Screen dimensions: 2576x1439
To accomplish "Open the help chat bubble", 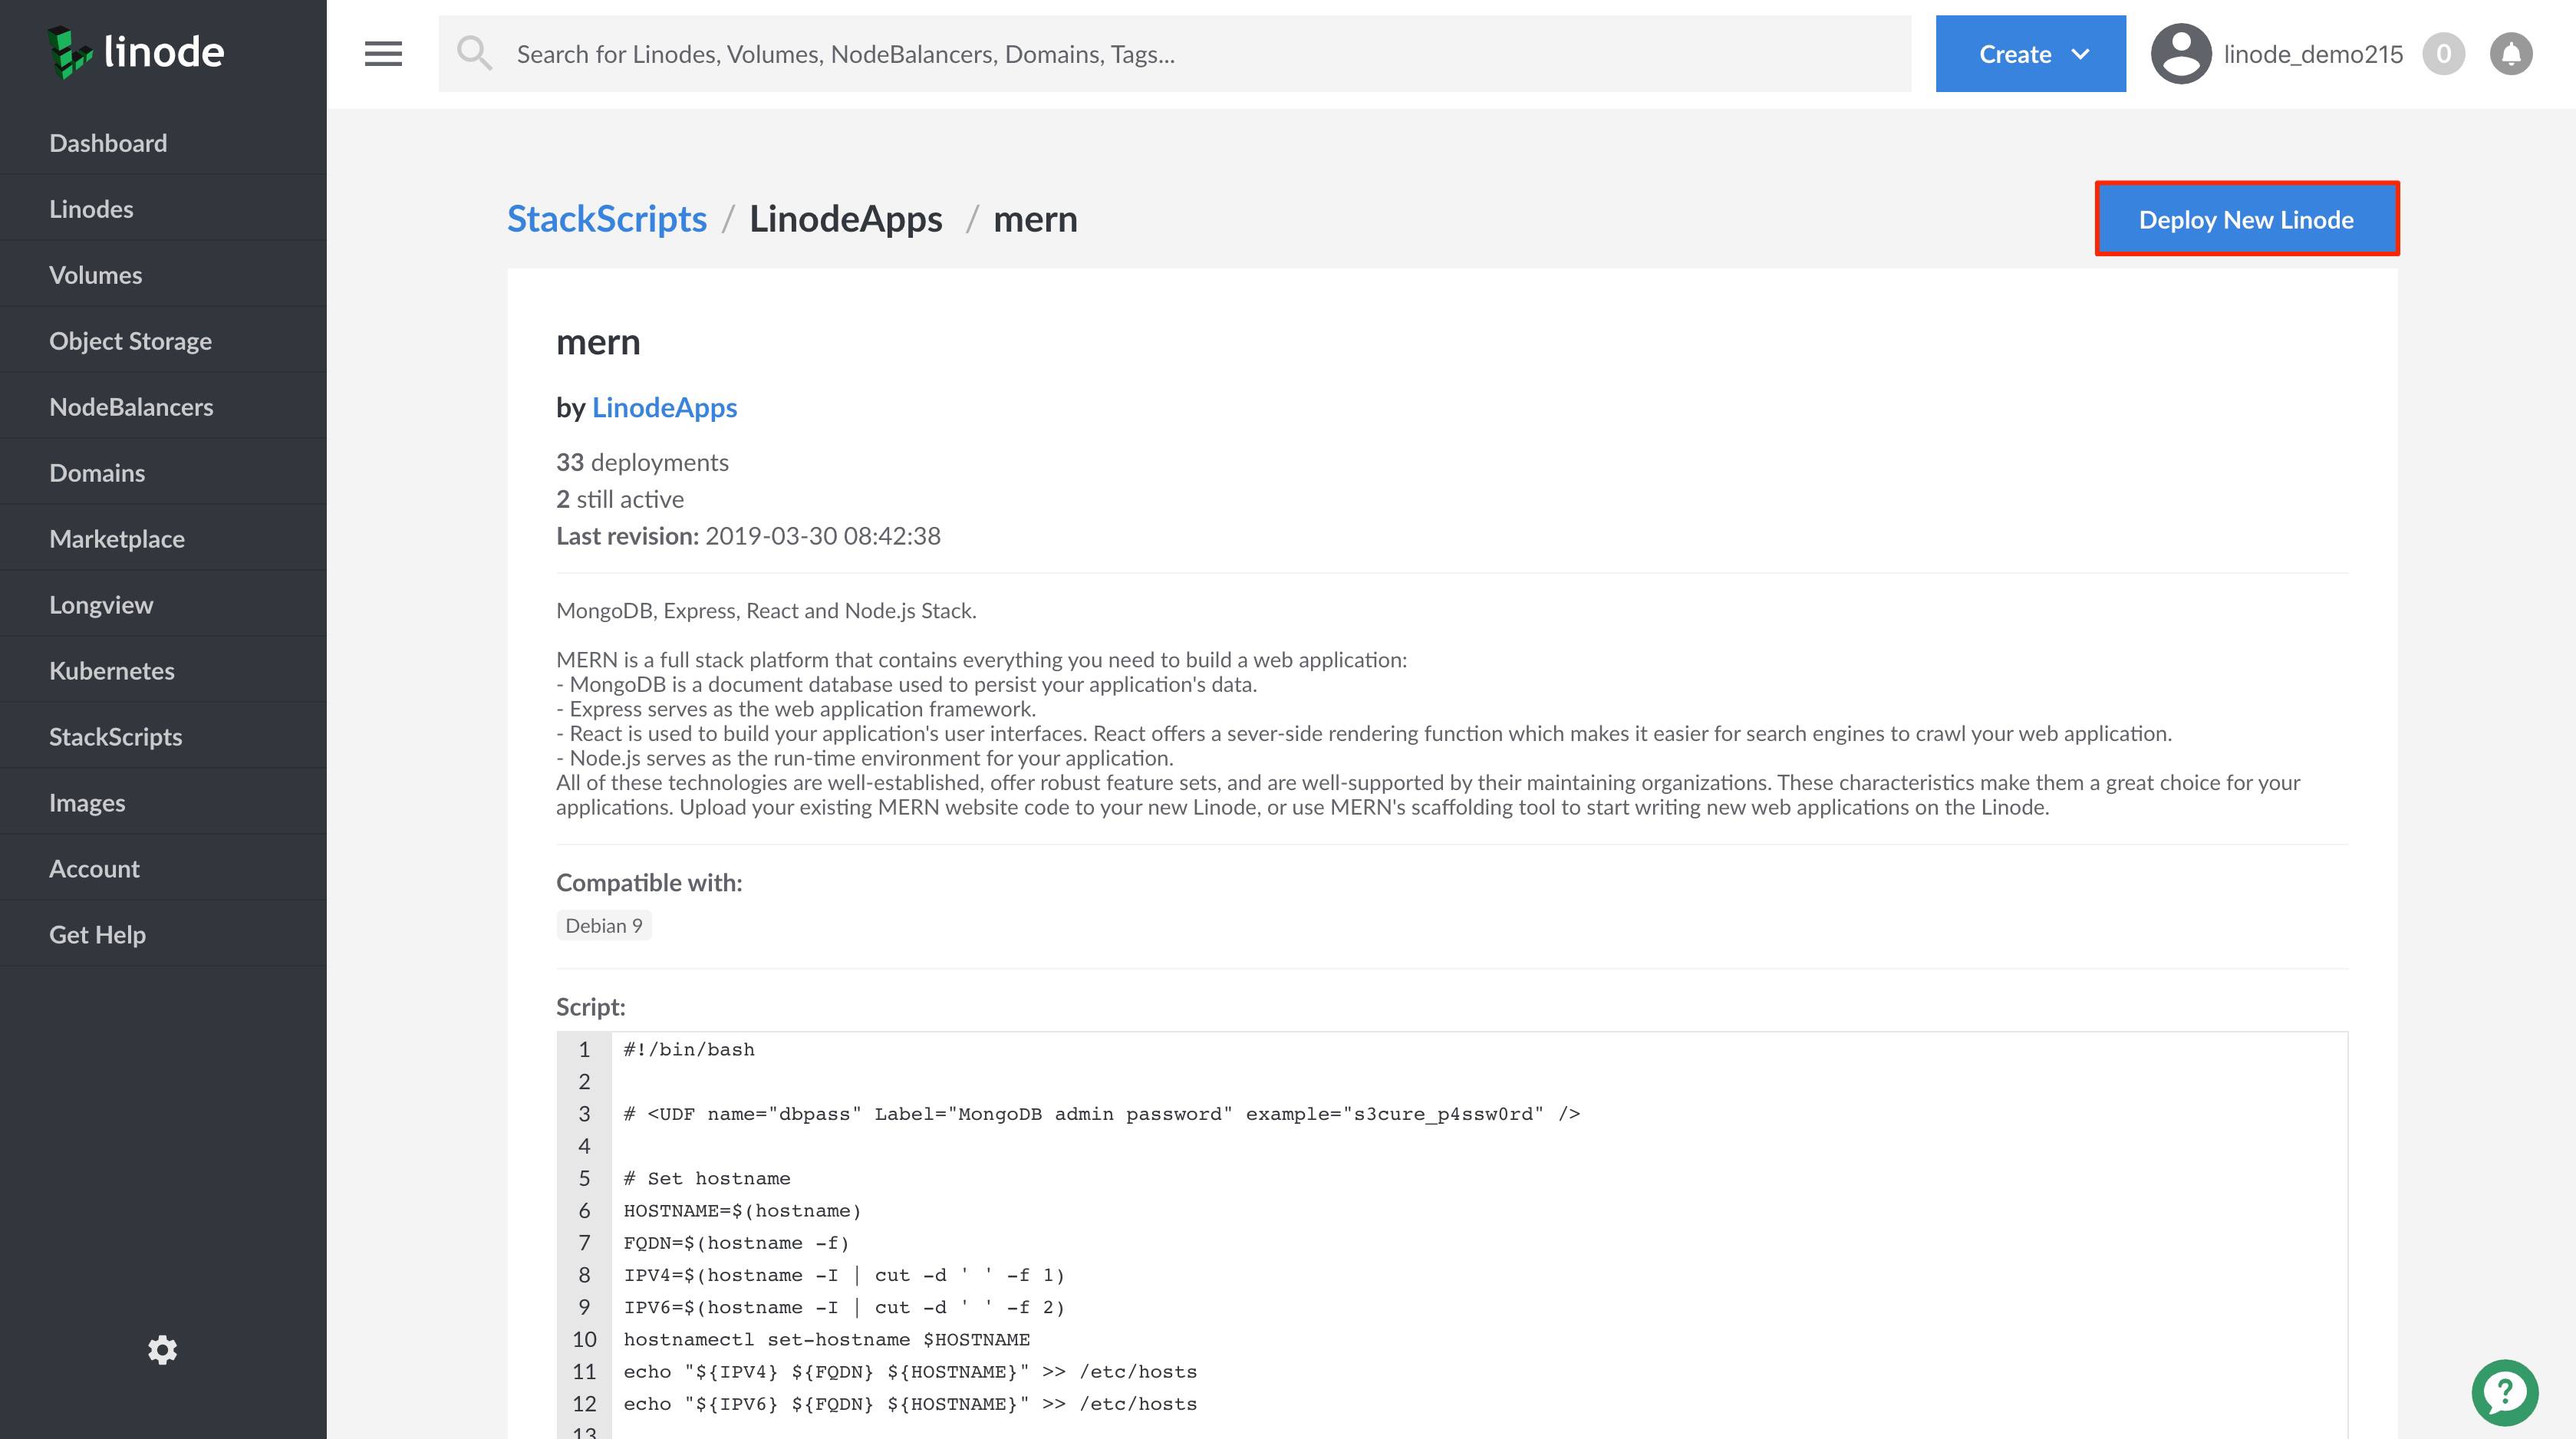I will click(2503, 1391).
